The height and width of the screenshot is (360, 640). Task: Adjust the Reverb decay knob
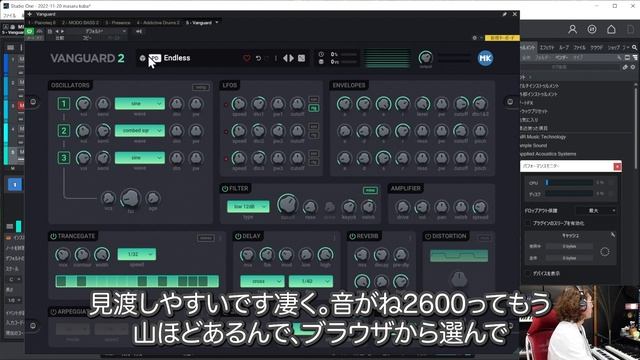pos(381,255)
